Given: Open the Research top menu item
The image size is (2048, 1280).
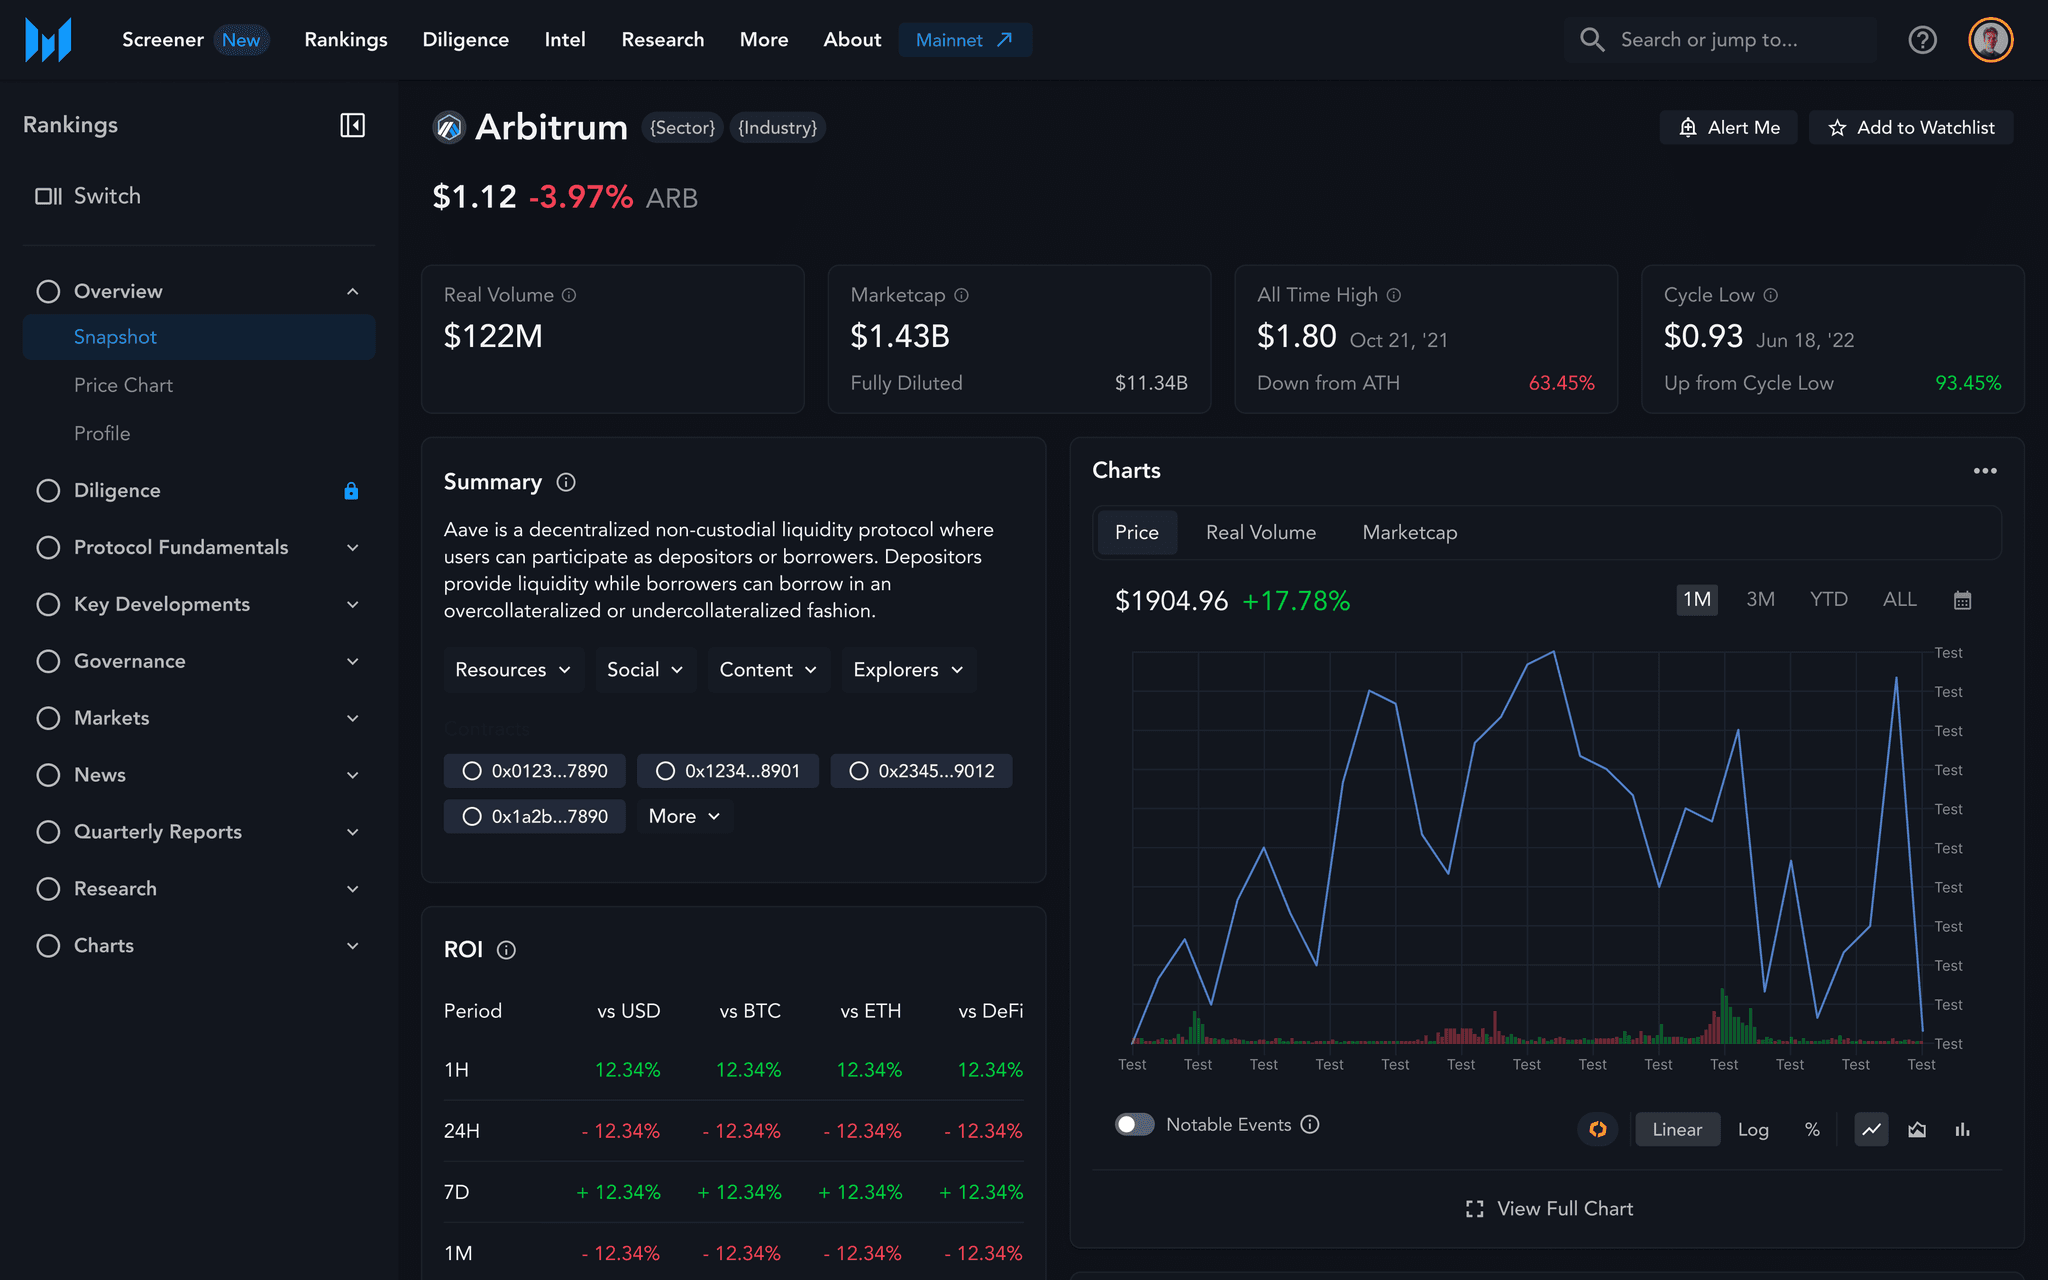Looking at the screenshot, I should tap(662, 40).
